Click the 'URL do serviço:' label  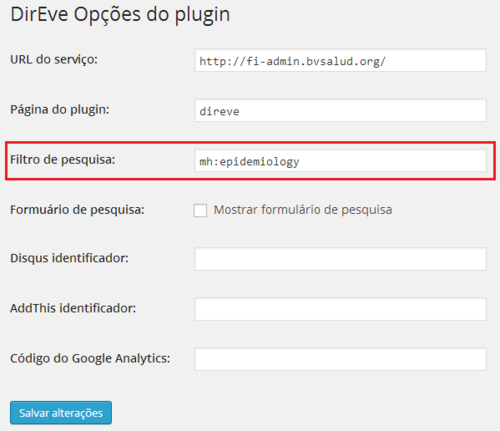54,60
